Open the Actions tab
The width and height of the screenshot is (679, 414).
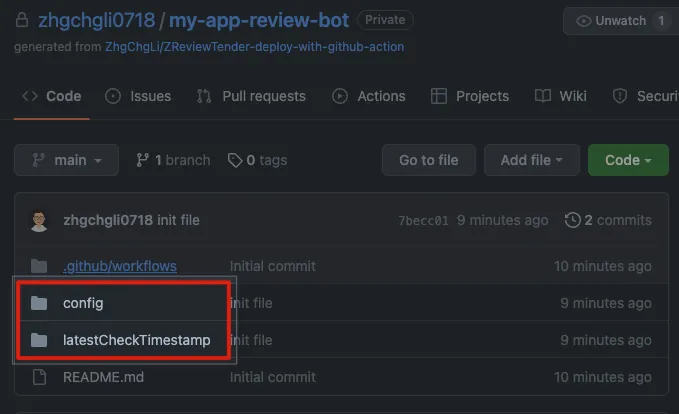coord(368,96)
